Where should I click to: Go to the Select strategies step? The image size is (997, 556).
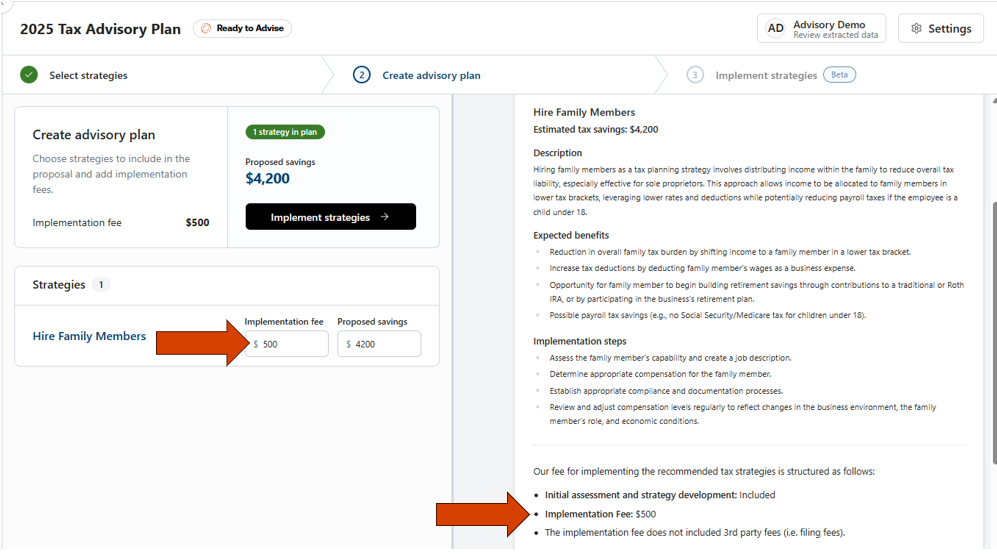[88, 75]
